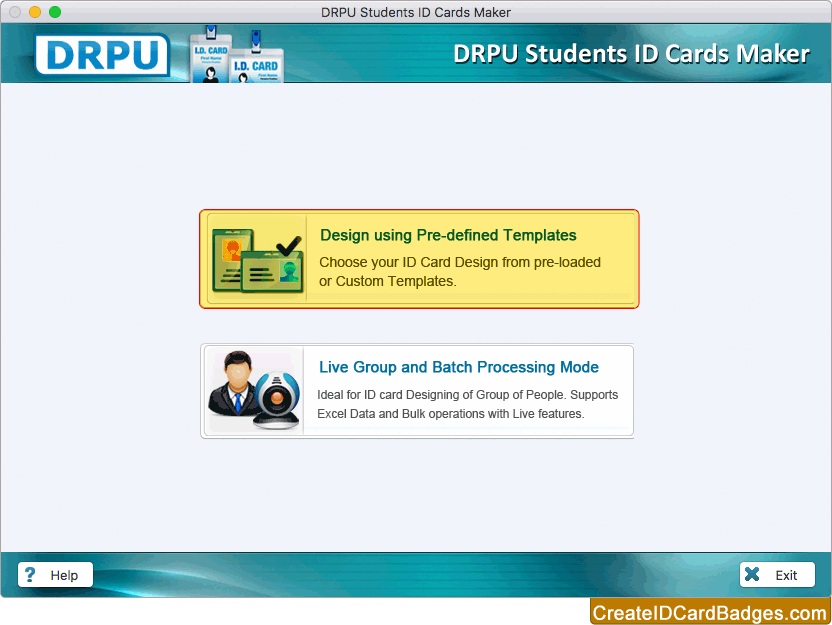Screen dimensions: 832x625
Task: Open Help from the bottom bar
Action: coord(55,575)
